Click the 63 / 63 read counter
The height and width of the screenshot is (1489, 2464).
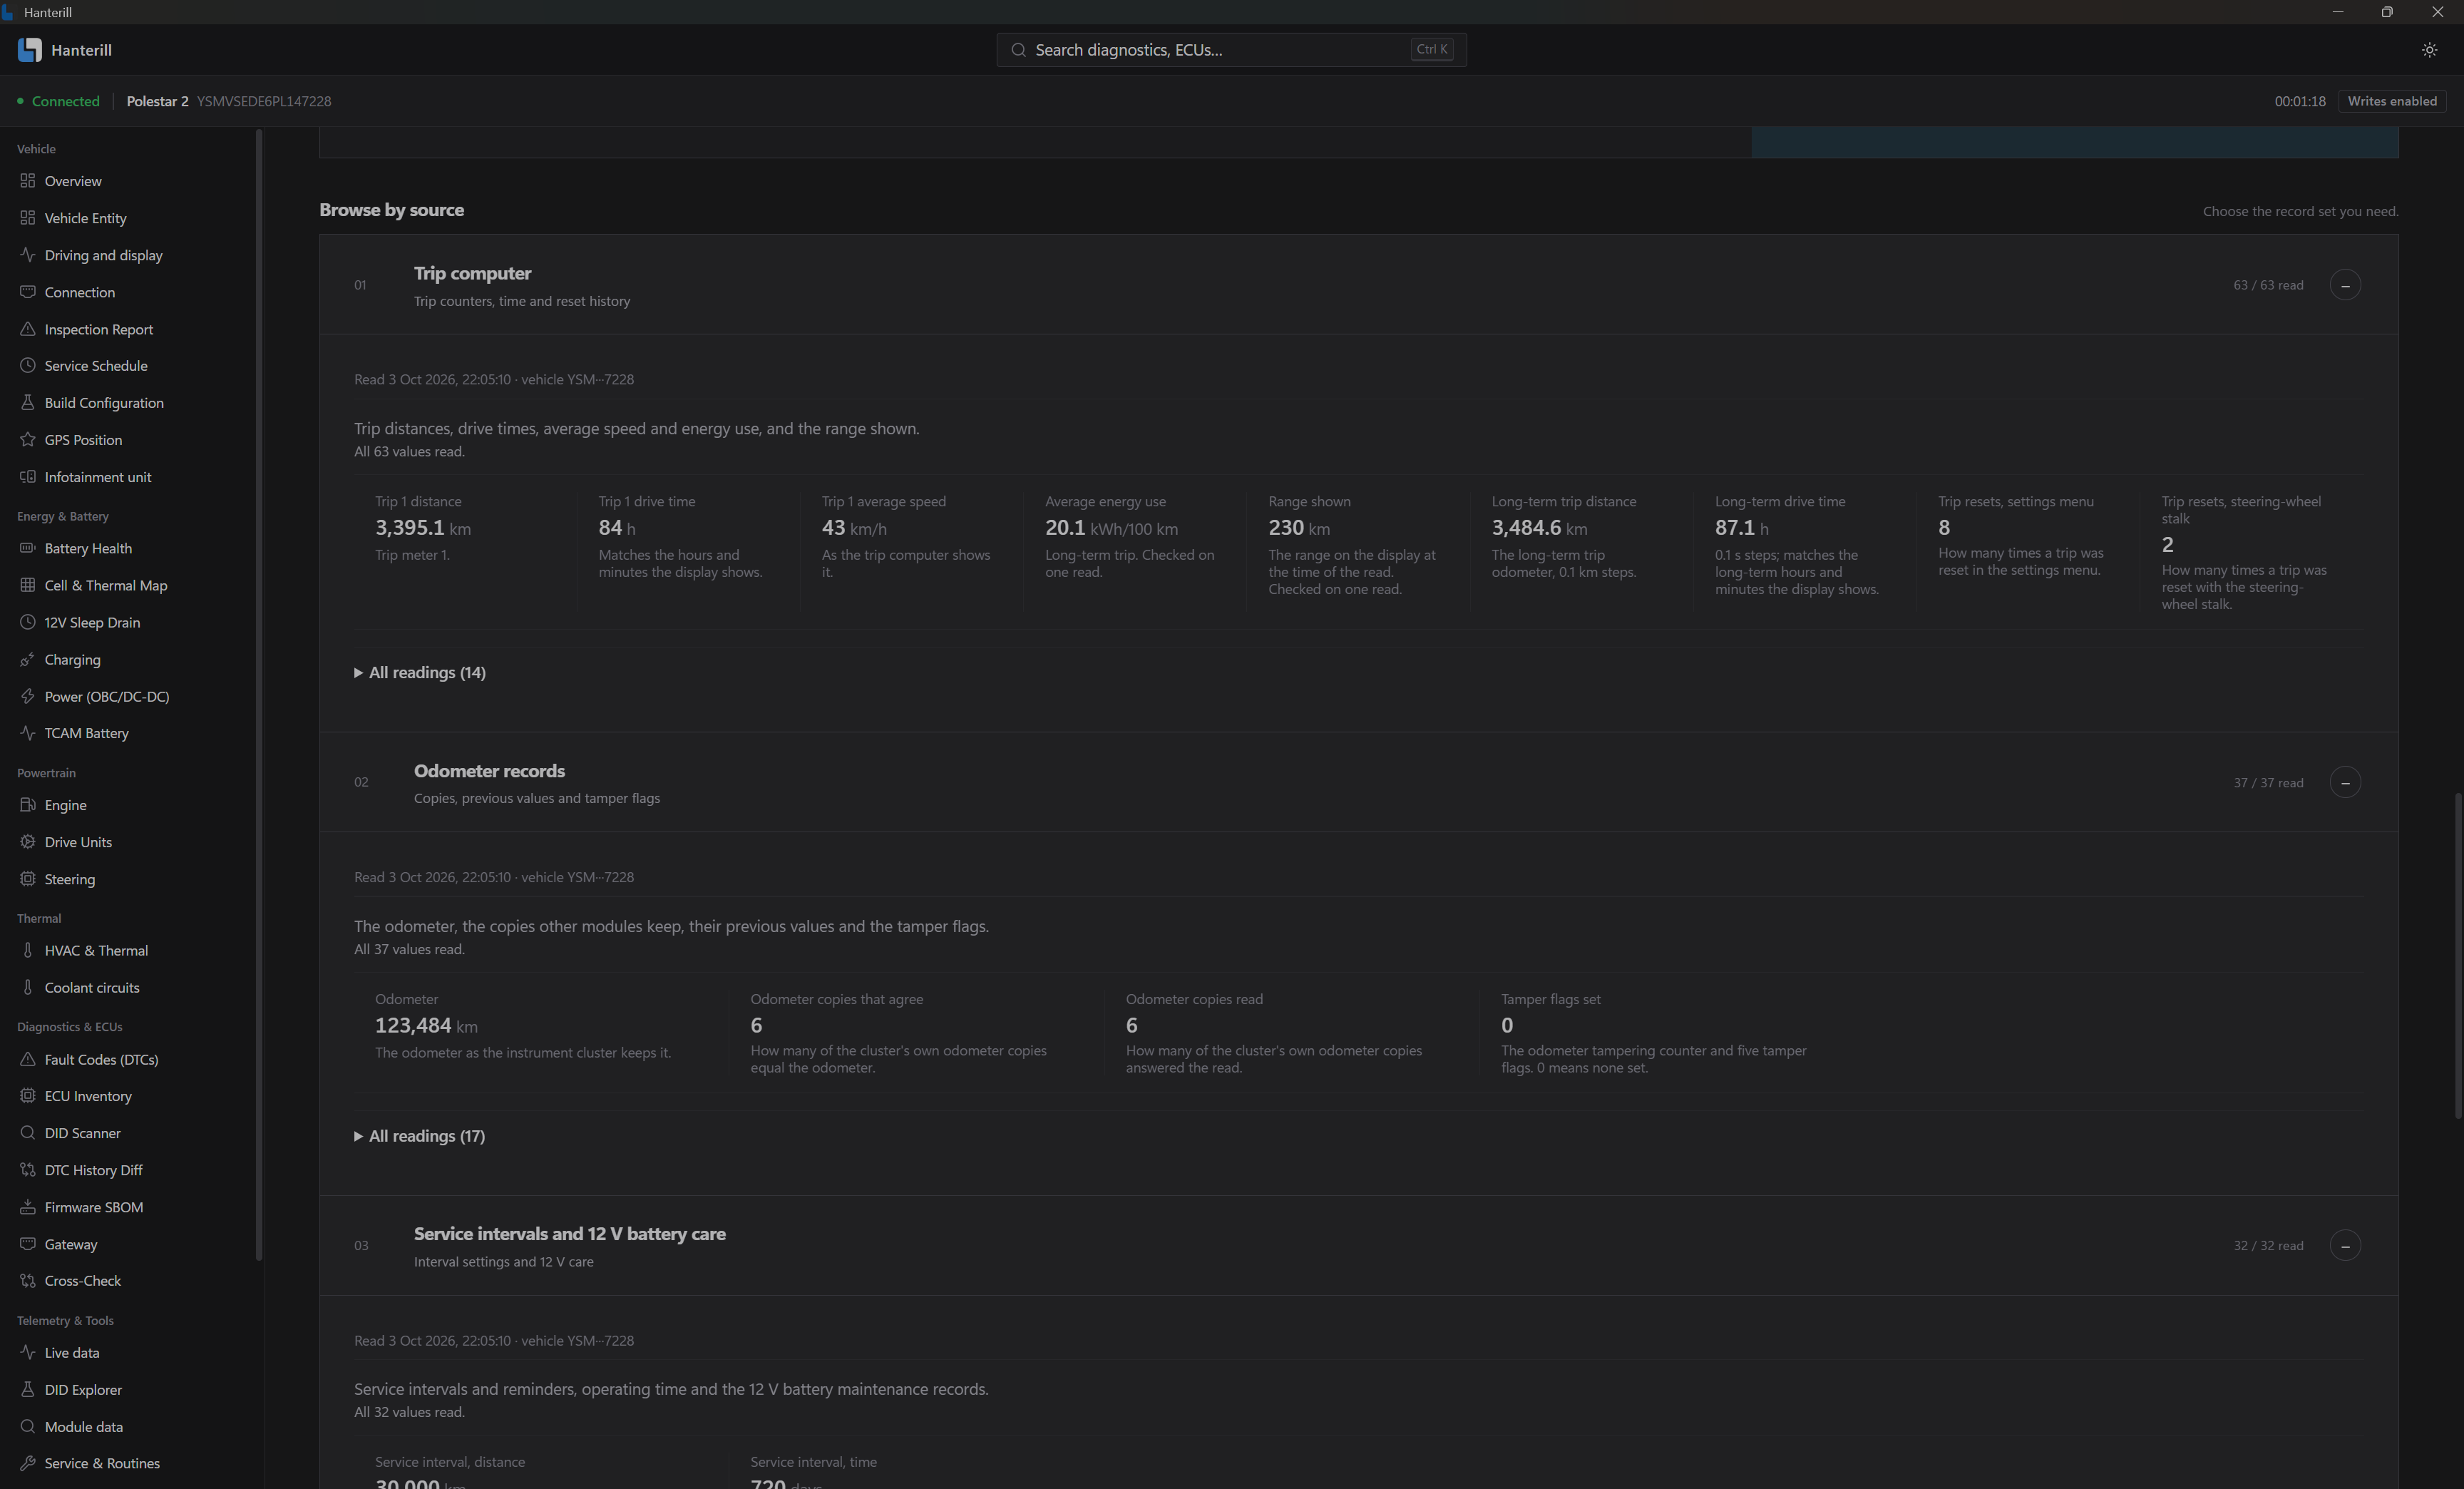tap(2268, 285)
